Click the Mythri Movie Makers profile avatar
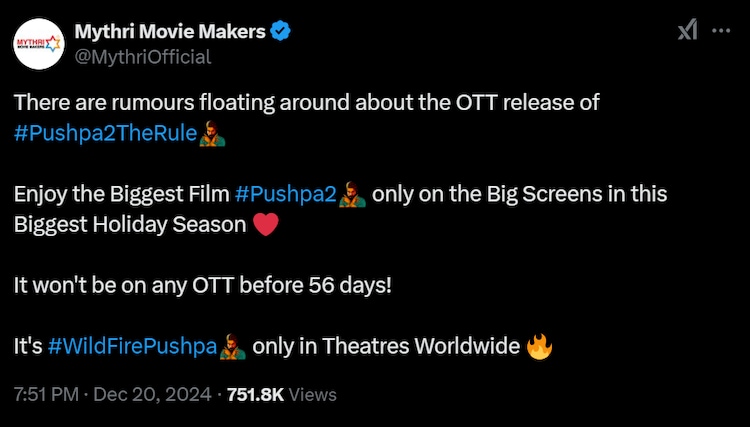The image size is (750, 427). click(38, 44)
